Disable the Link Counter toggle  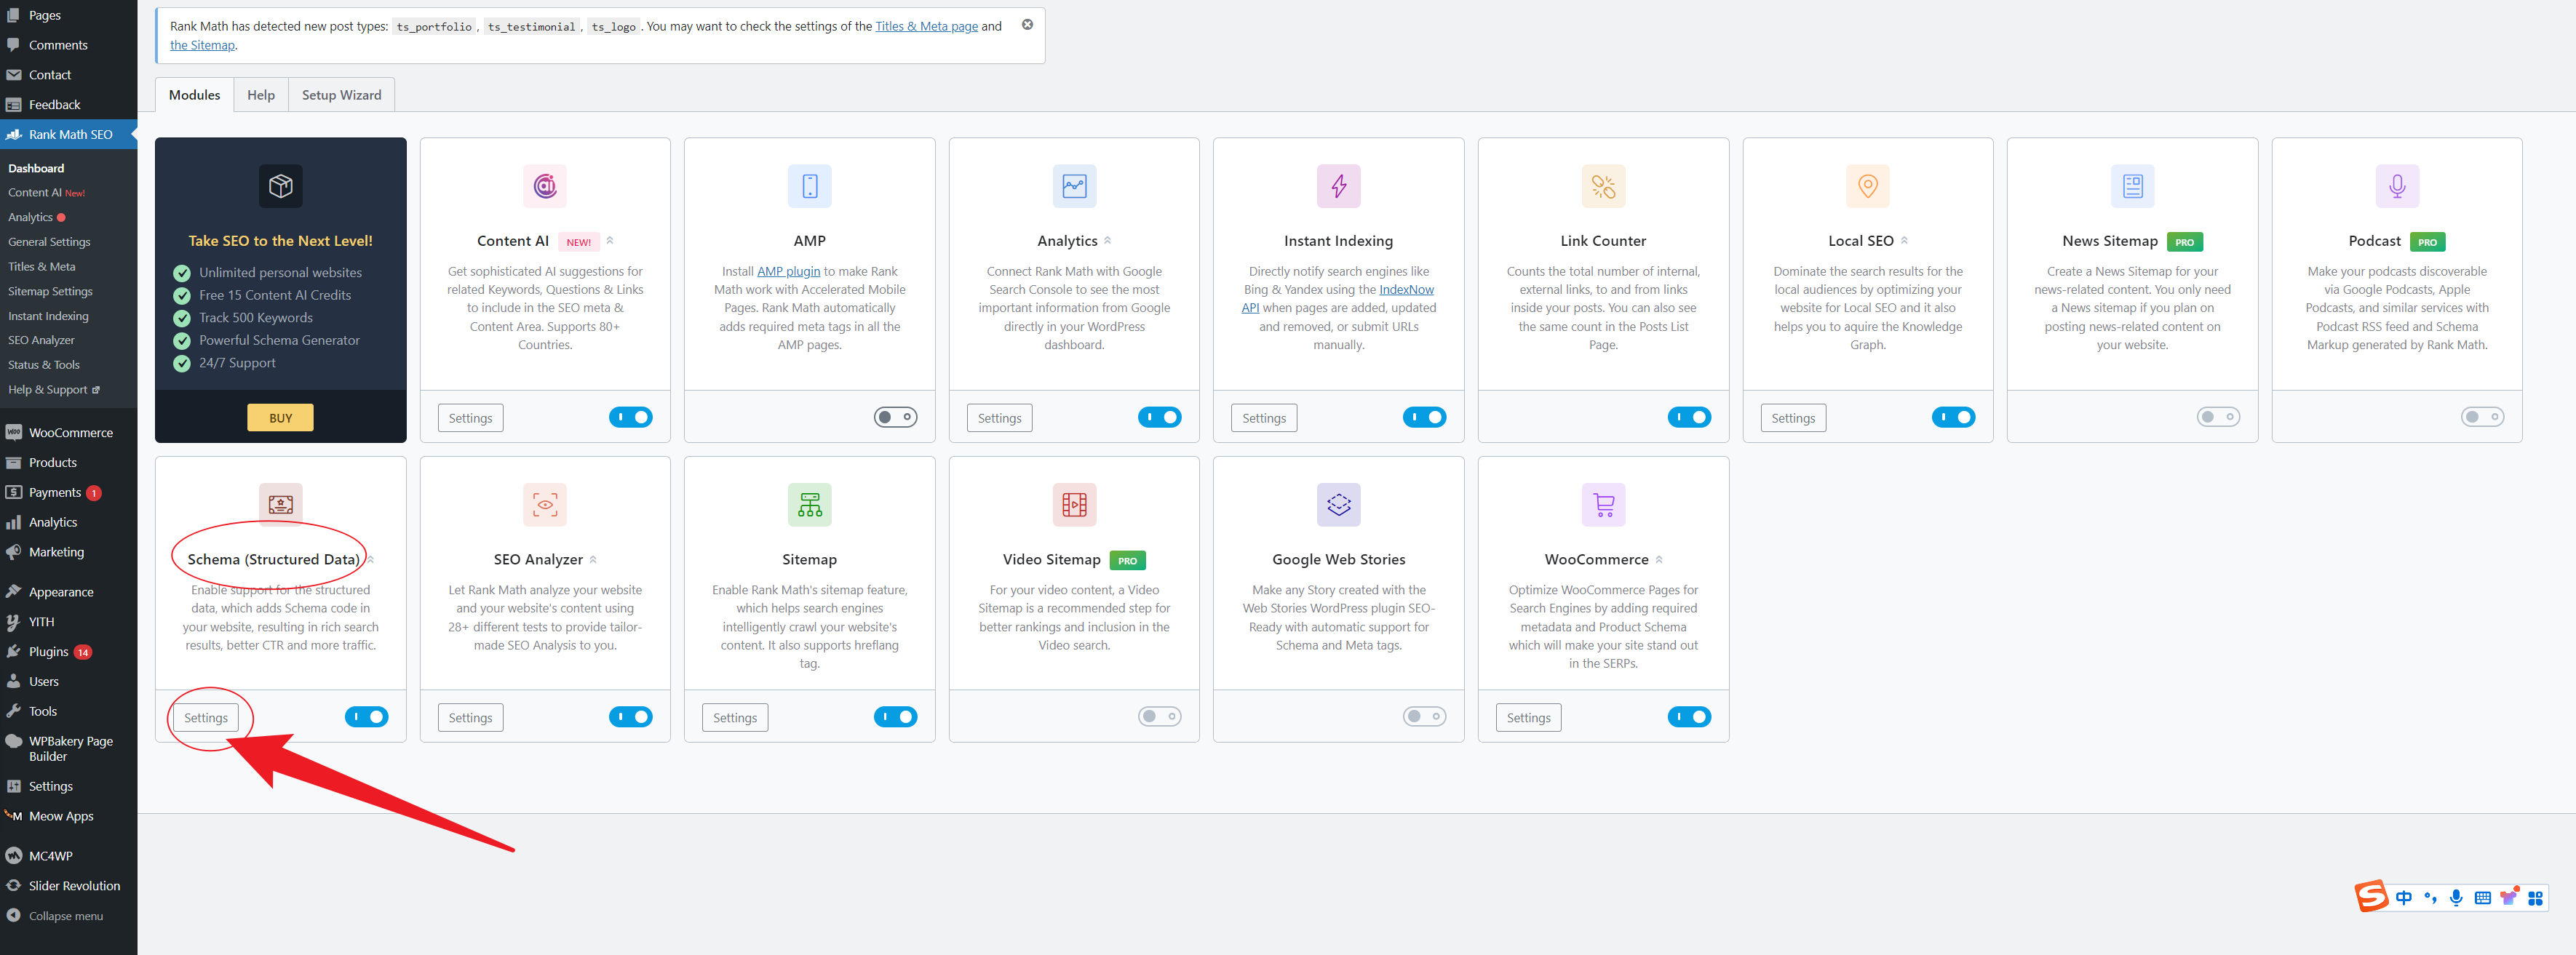point(1689,417)
